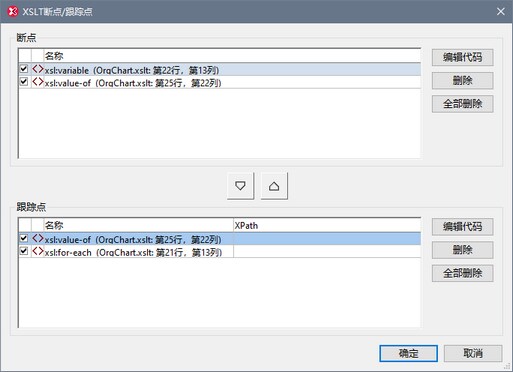Click the up arrow move button
Viewport: 513px width, 372px height.
coord(274,186)
